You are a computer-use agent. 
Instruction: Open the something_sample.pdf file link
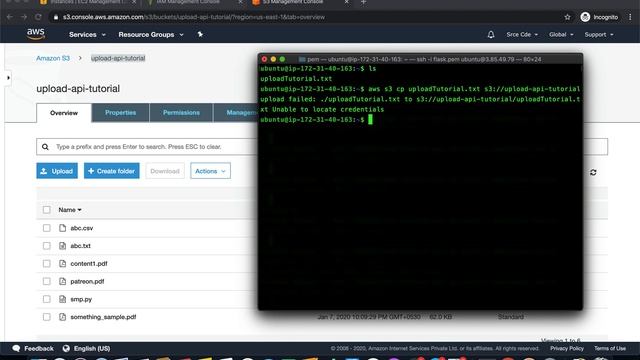103,317
